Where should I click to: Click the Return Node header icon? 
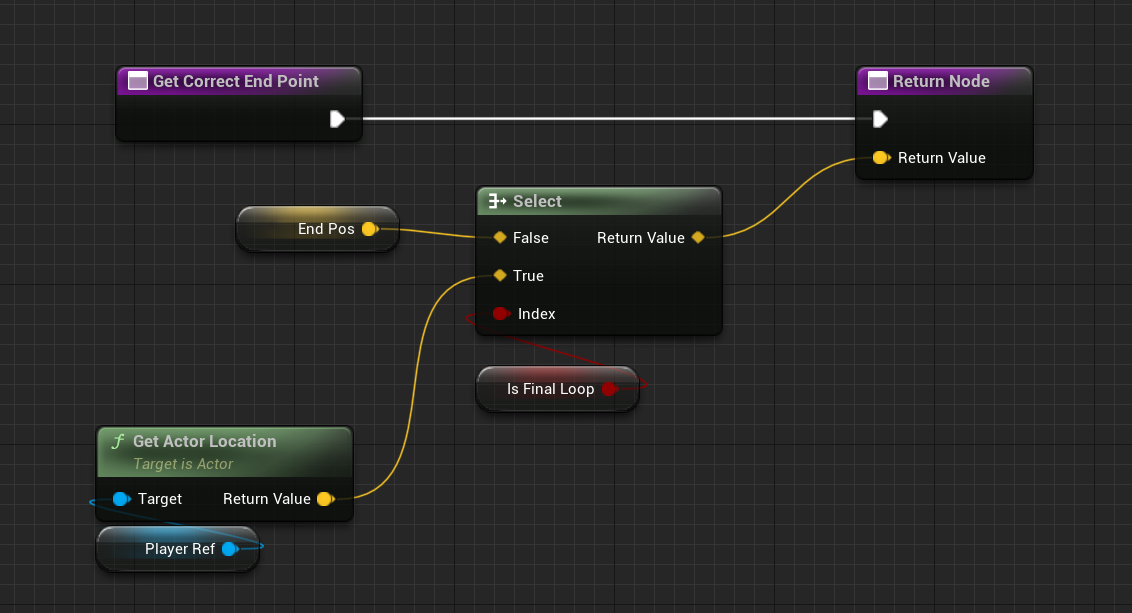877,81
